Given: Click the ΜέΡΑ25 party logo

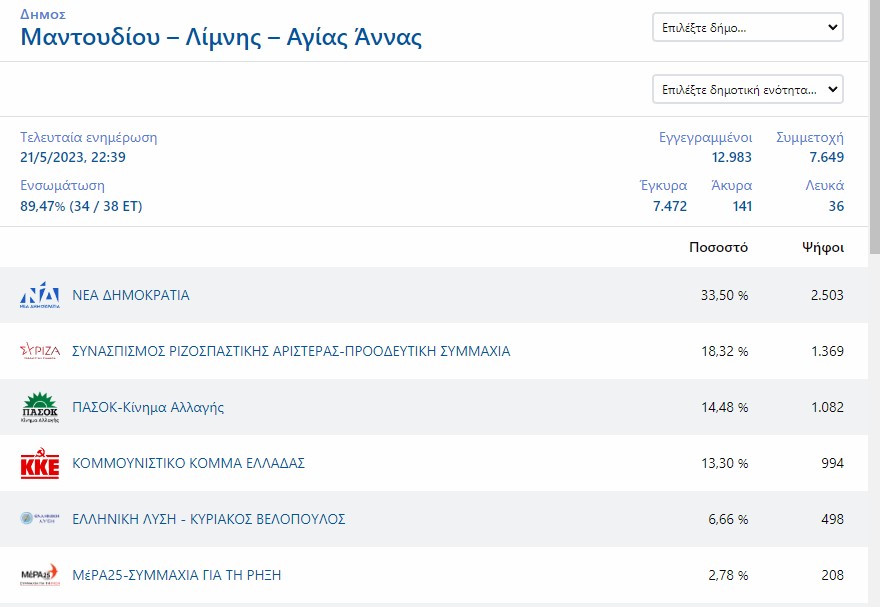Looking at the screenshot, I should click(40, 575).
